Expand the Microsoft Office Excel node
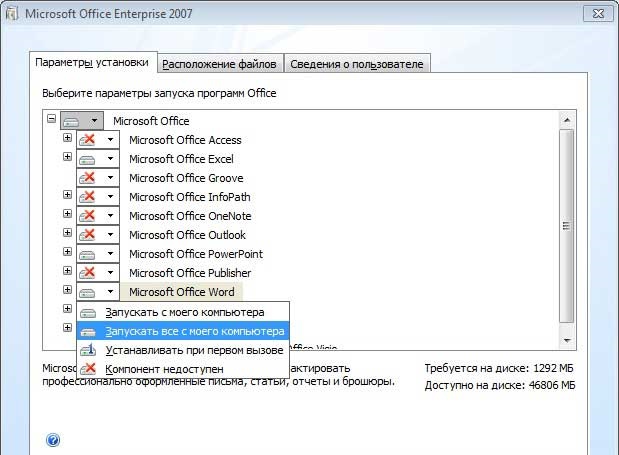The image size is (619, 455). pyautogui.click(x=68, y=156)
